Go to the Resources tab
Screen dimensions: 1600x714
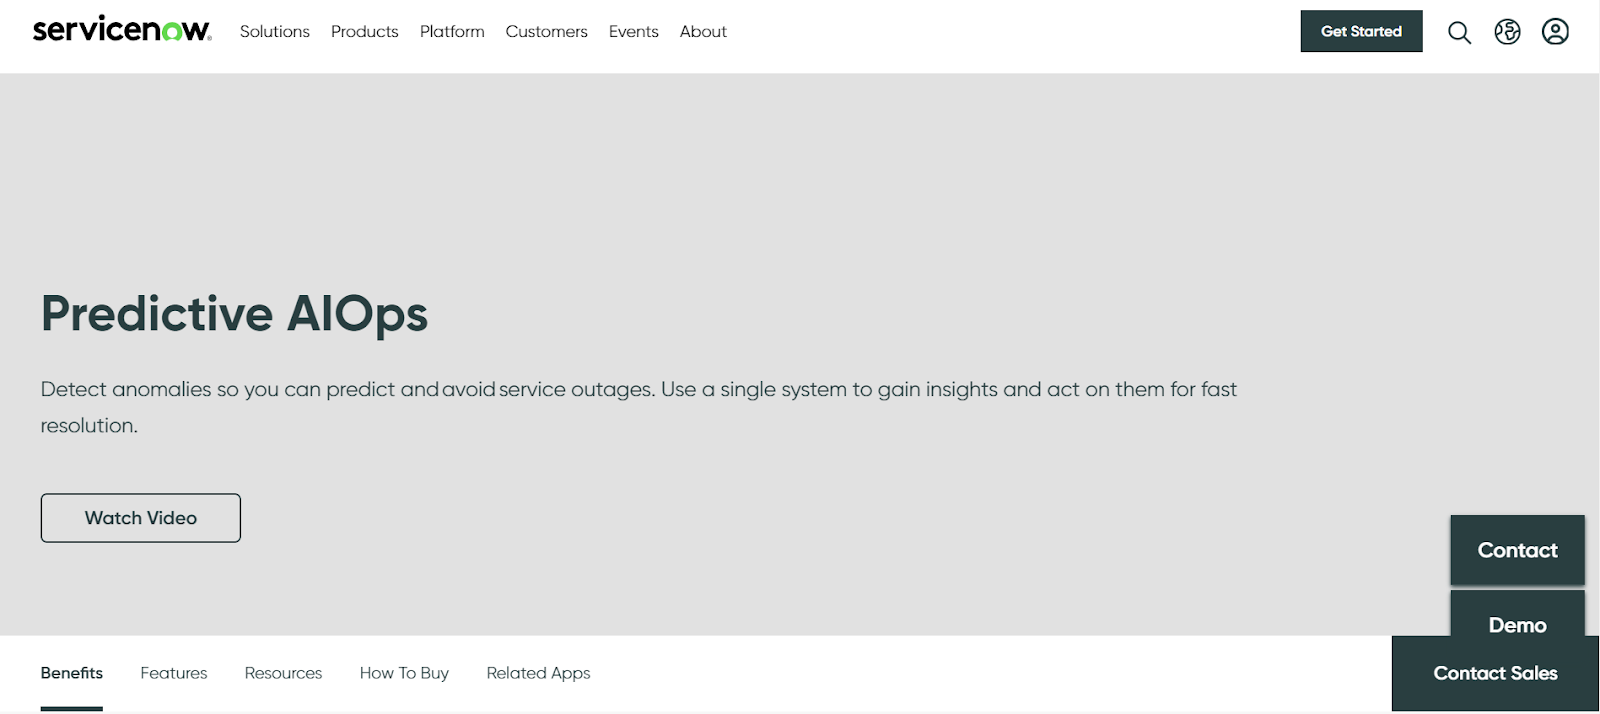coord(283,673)
